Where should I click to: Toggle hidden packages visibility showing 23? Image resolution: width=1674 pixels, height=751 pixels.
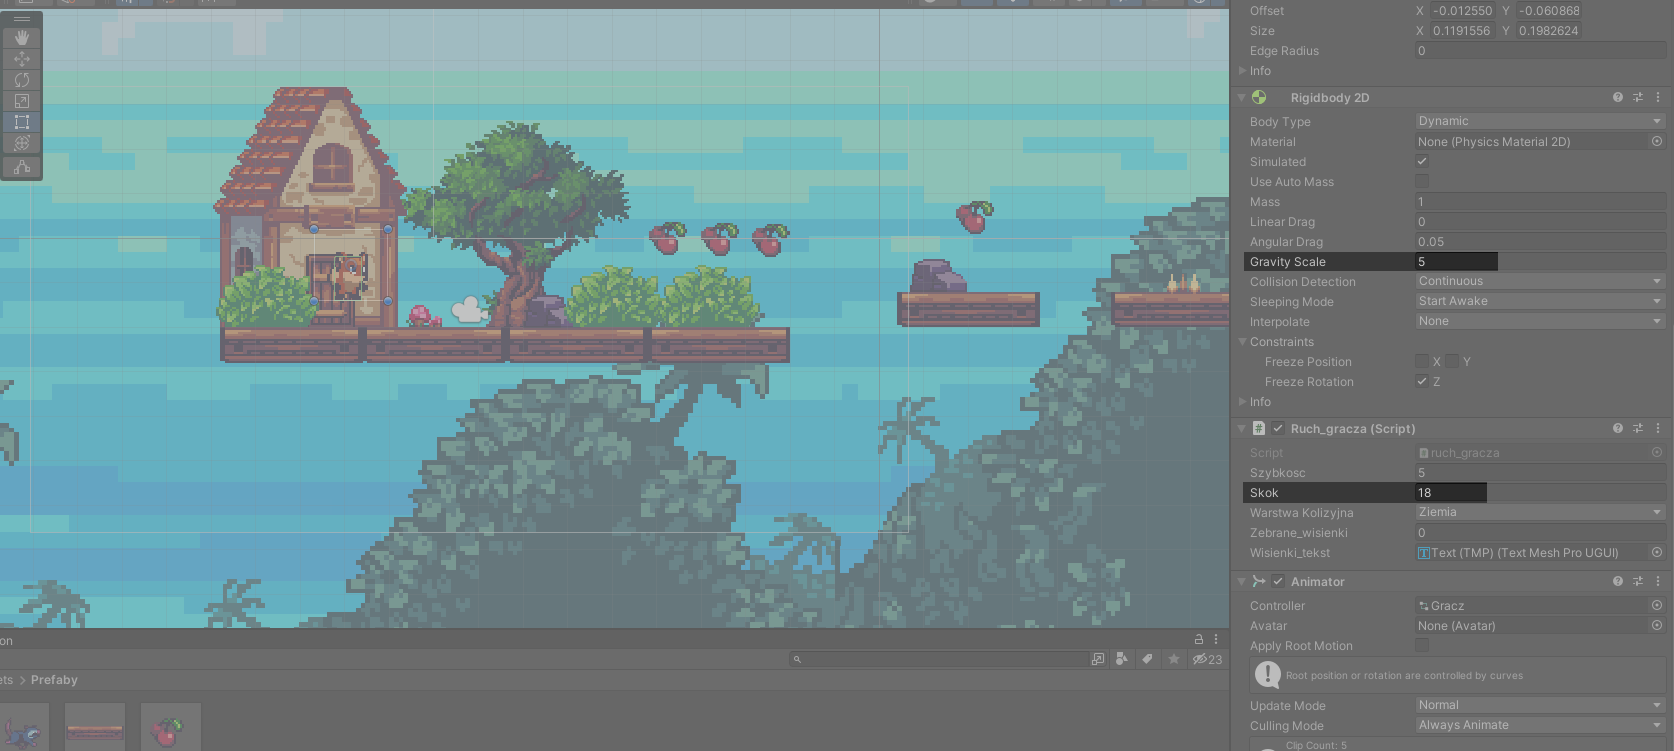1207,659
